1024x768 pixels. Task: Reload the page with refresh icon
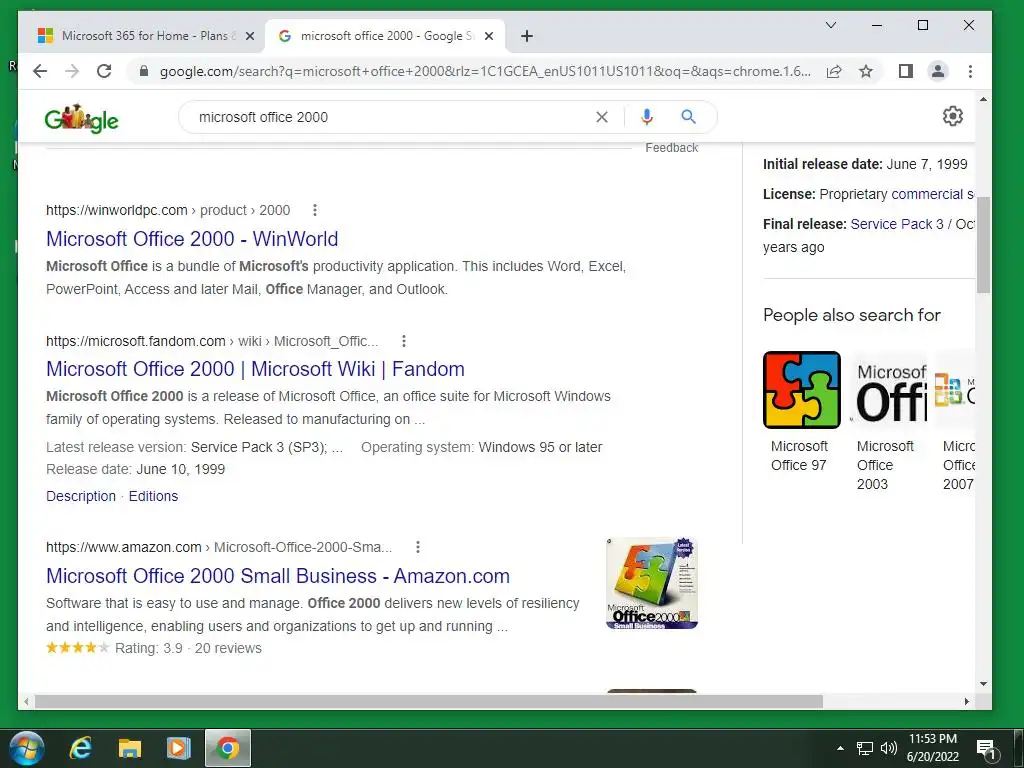pos(104,71)
